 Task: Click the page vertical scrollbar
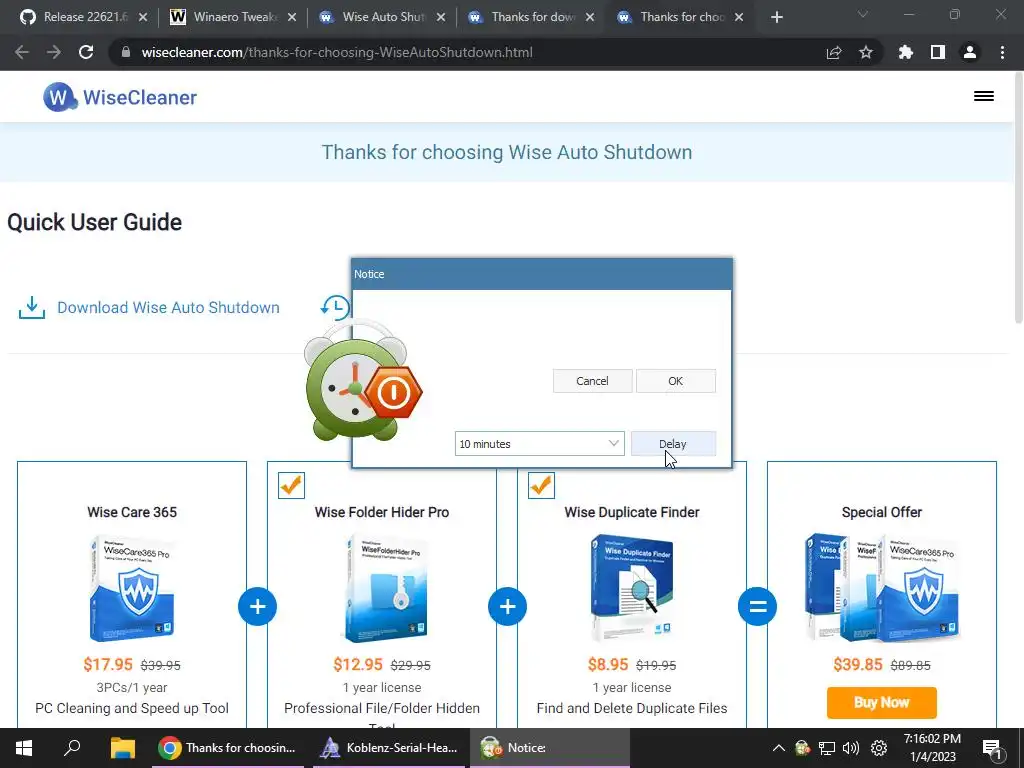pyautogui.click(x=1018, y=196)
